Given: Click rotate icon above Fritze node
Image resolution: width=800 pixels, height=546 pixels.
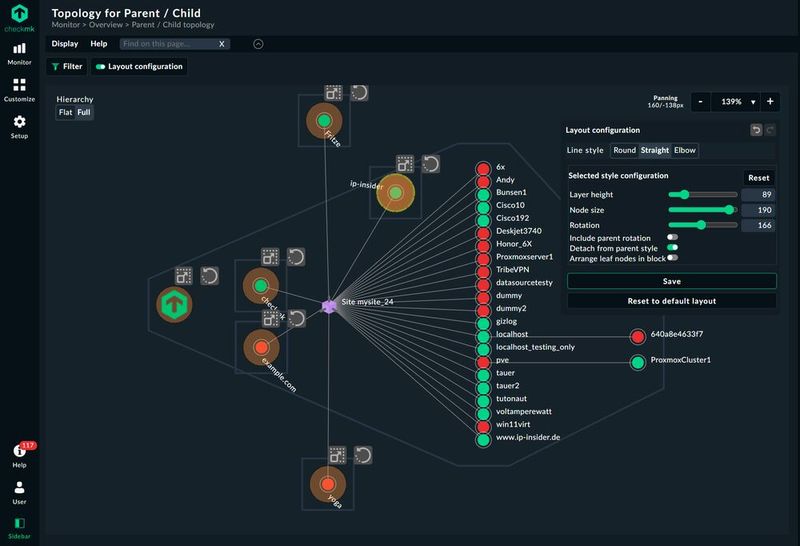Looking at the screenshot, I should click(359, 92).
